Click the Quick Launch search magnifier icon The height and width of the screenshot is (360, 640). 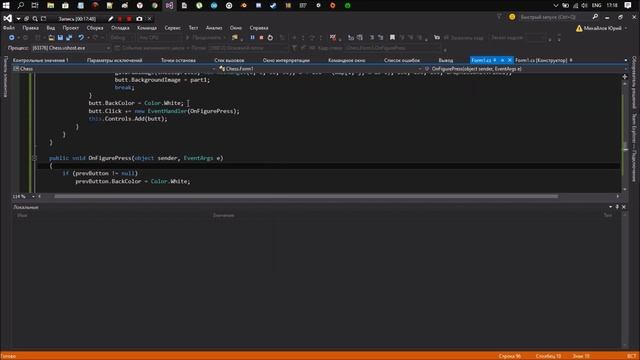[x=595, y=17]
